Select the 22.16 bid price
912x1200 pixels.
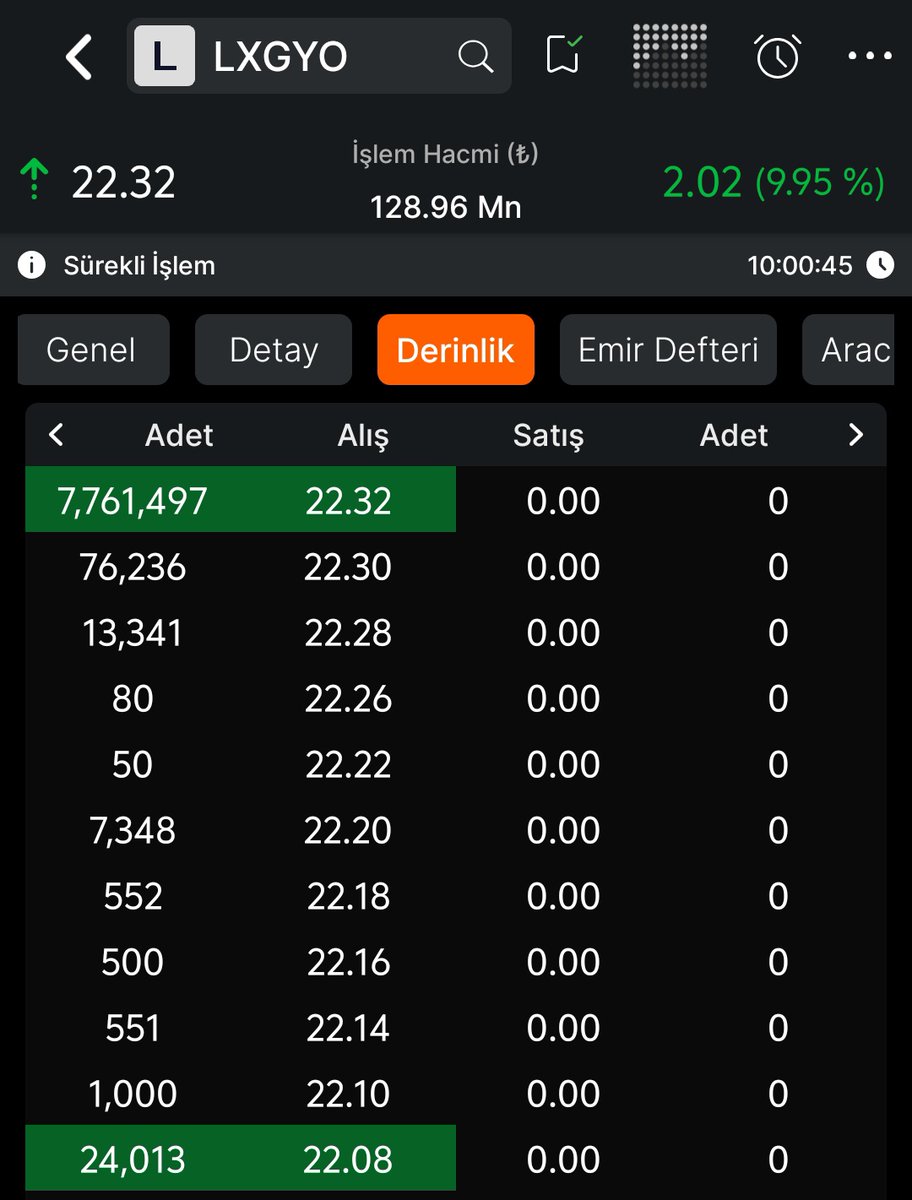tap(348, 963)
